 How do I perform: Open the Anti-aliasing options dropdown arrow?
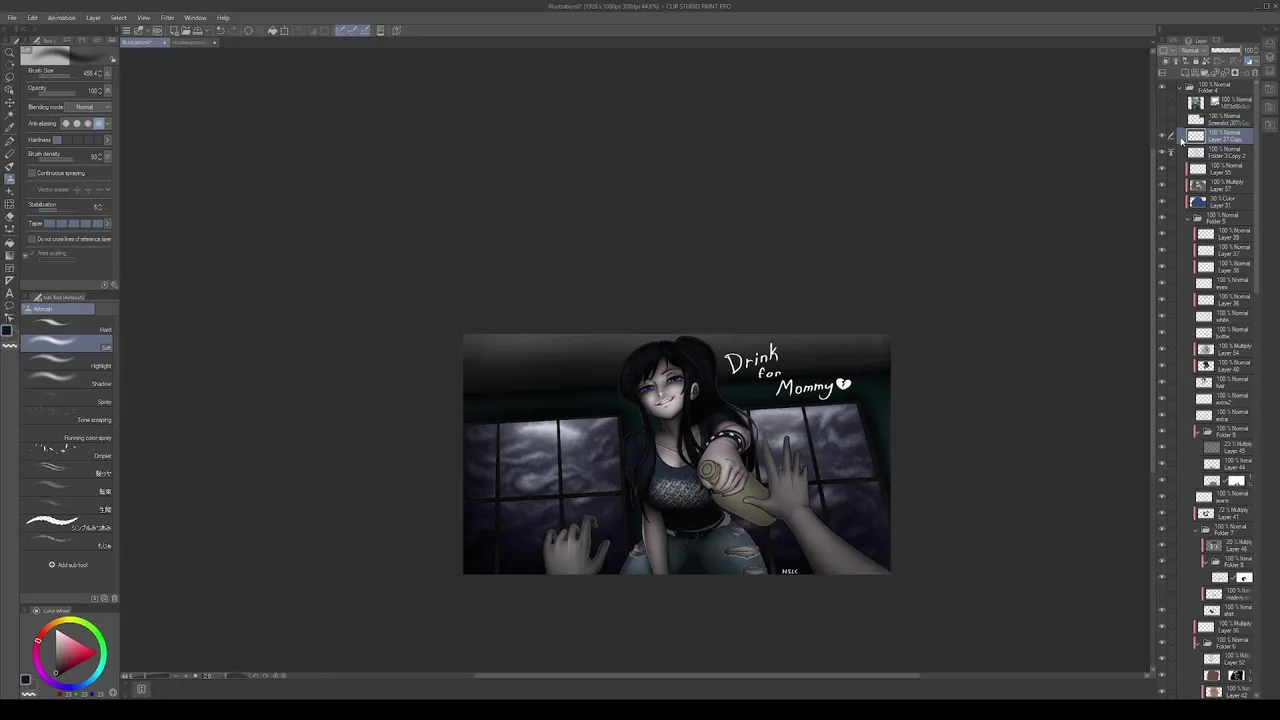(108, 123)
